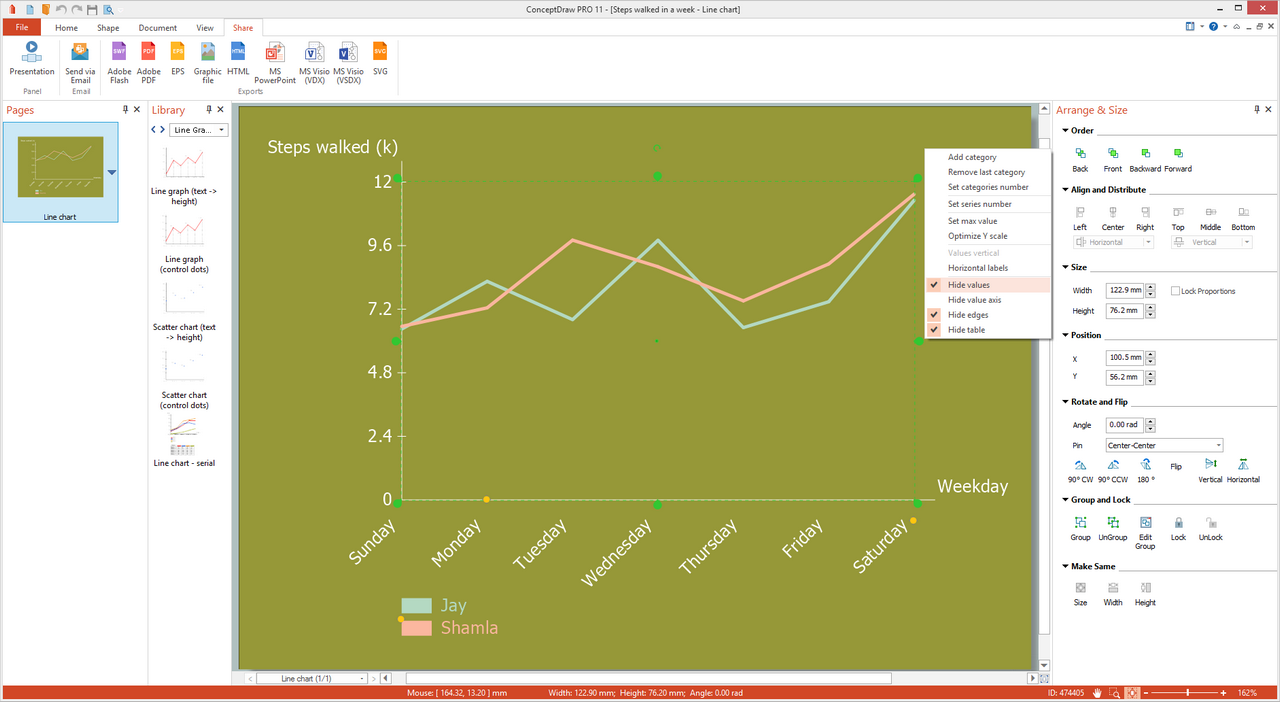Collapse the Group and Lock section
The width and height of the screenshot is (1280, 702).
pyautogui.click(x=1065, y=499)
